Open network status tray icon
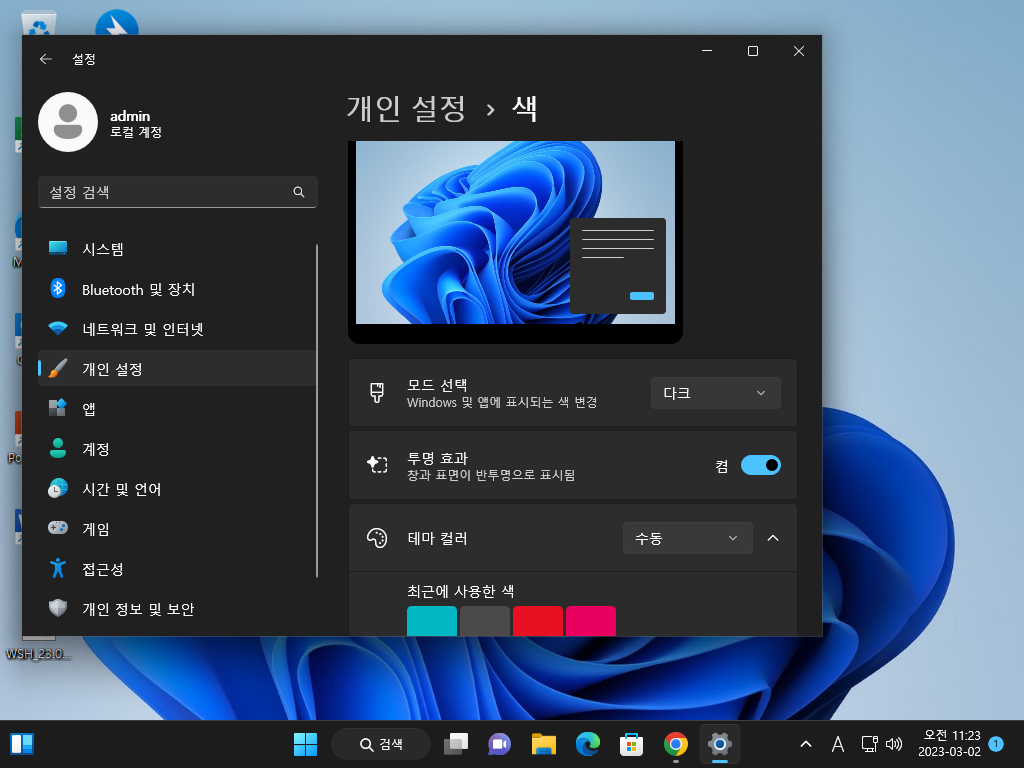The height and width of the screenshot is (768, 1024). (870, 744)
